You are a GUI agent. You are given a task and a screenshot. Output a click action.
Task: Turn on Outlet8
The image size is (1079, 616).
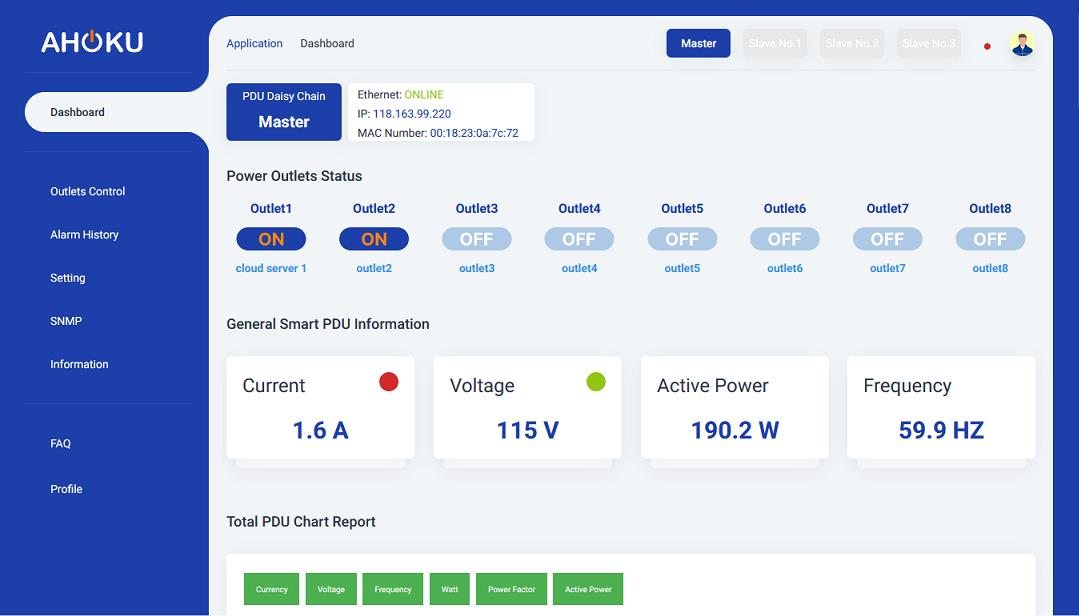990,239
